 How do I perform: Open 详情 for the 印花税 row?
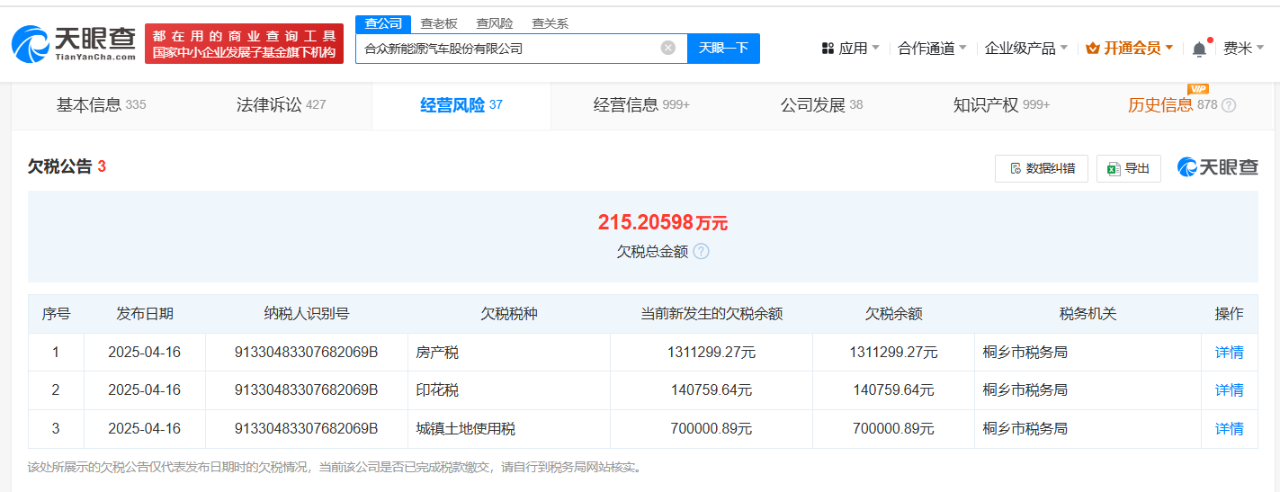click(x=1229, y=390)
